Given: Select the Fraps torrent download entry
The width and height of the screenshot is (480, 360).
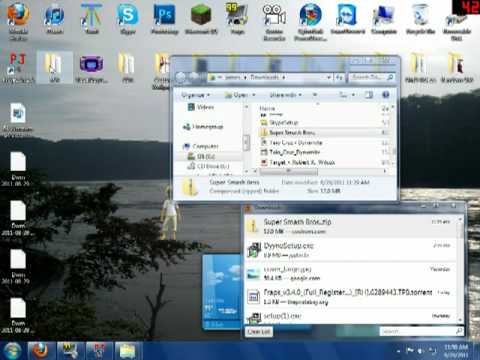Looking at the screenshot, I should pos(351,297).
